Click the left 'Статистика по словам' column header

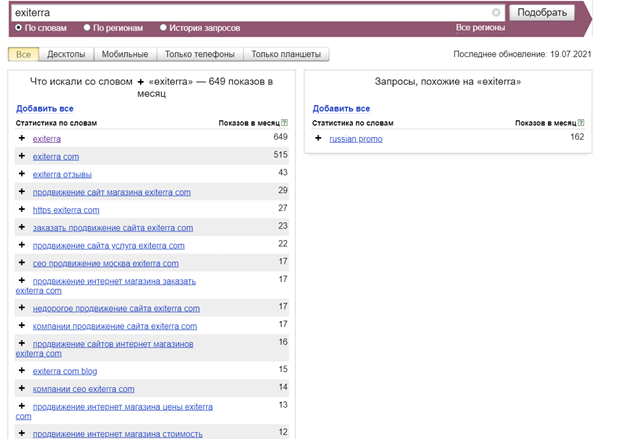click(56, 123)
